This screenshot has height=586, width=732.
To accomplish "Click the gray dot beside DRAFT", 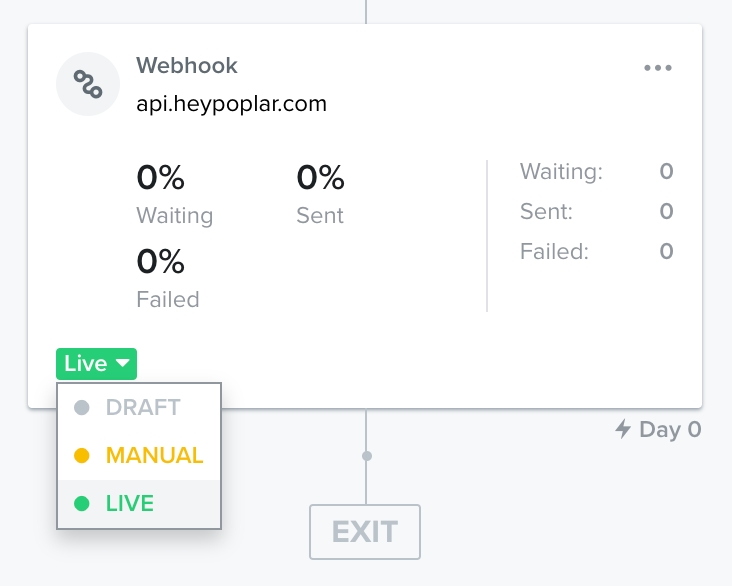I will [82, 407].
